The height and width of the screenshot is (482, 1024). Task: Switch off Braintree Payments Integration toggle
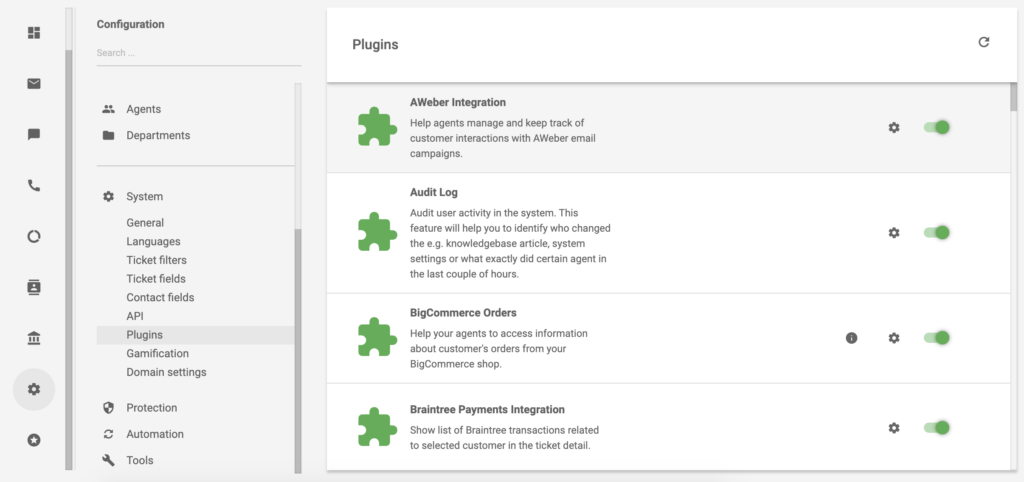(x=936, y=428)
